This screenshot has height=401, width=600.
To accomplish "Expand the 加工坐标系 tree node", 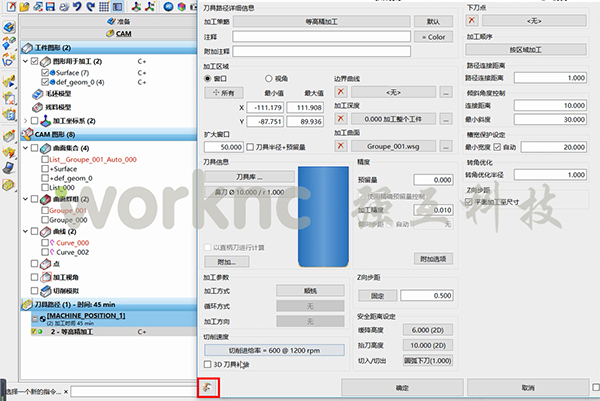I will coord(25,120).
